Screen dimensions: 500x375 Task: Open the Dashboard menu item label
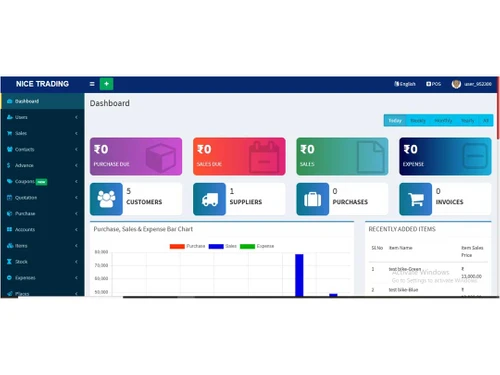[x=27, y=101]
